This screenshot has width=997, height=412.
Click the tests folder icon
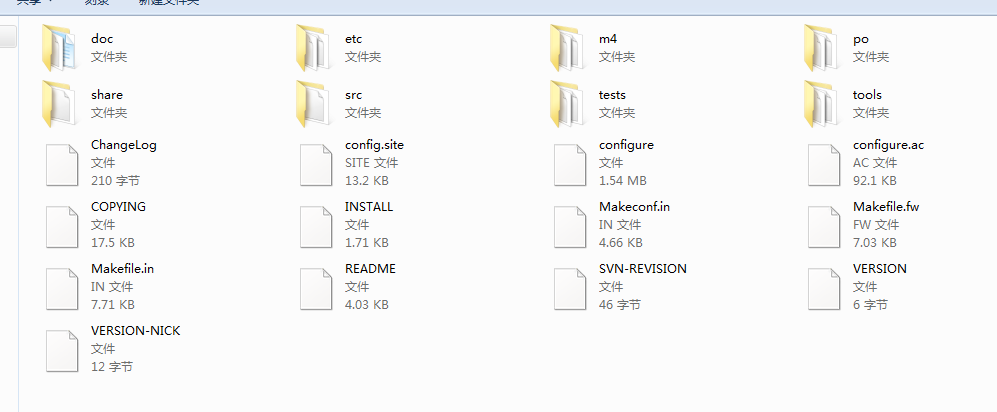click(568, 104)
